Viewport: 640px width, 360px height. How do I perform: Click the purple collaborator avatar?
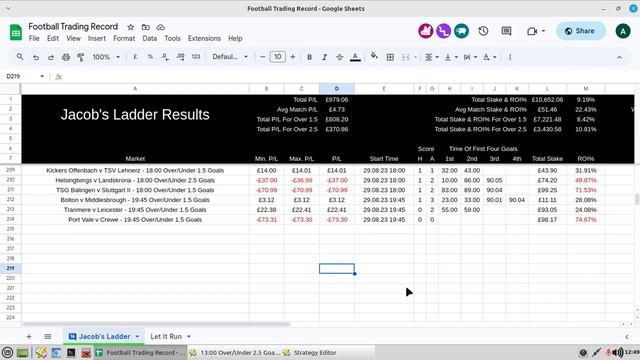[x=444, y=31]
